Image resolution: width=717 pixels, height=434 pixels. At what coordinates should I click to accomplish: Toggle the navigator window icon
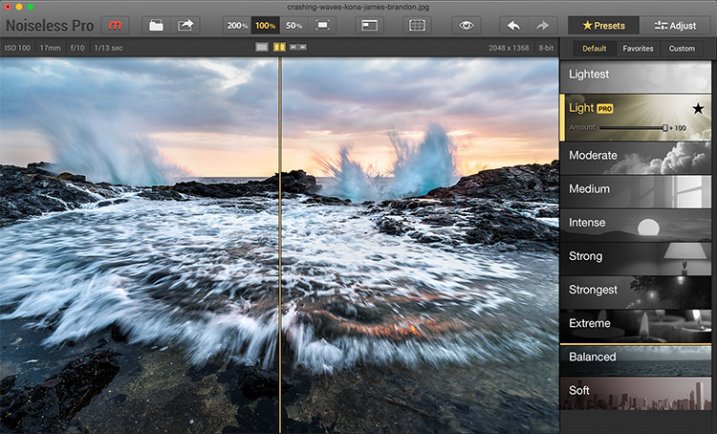[x=369, y=25]
